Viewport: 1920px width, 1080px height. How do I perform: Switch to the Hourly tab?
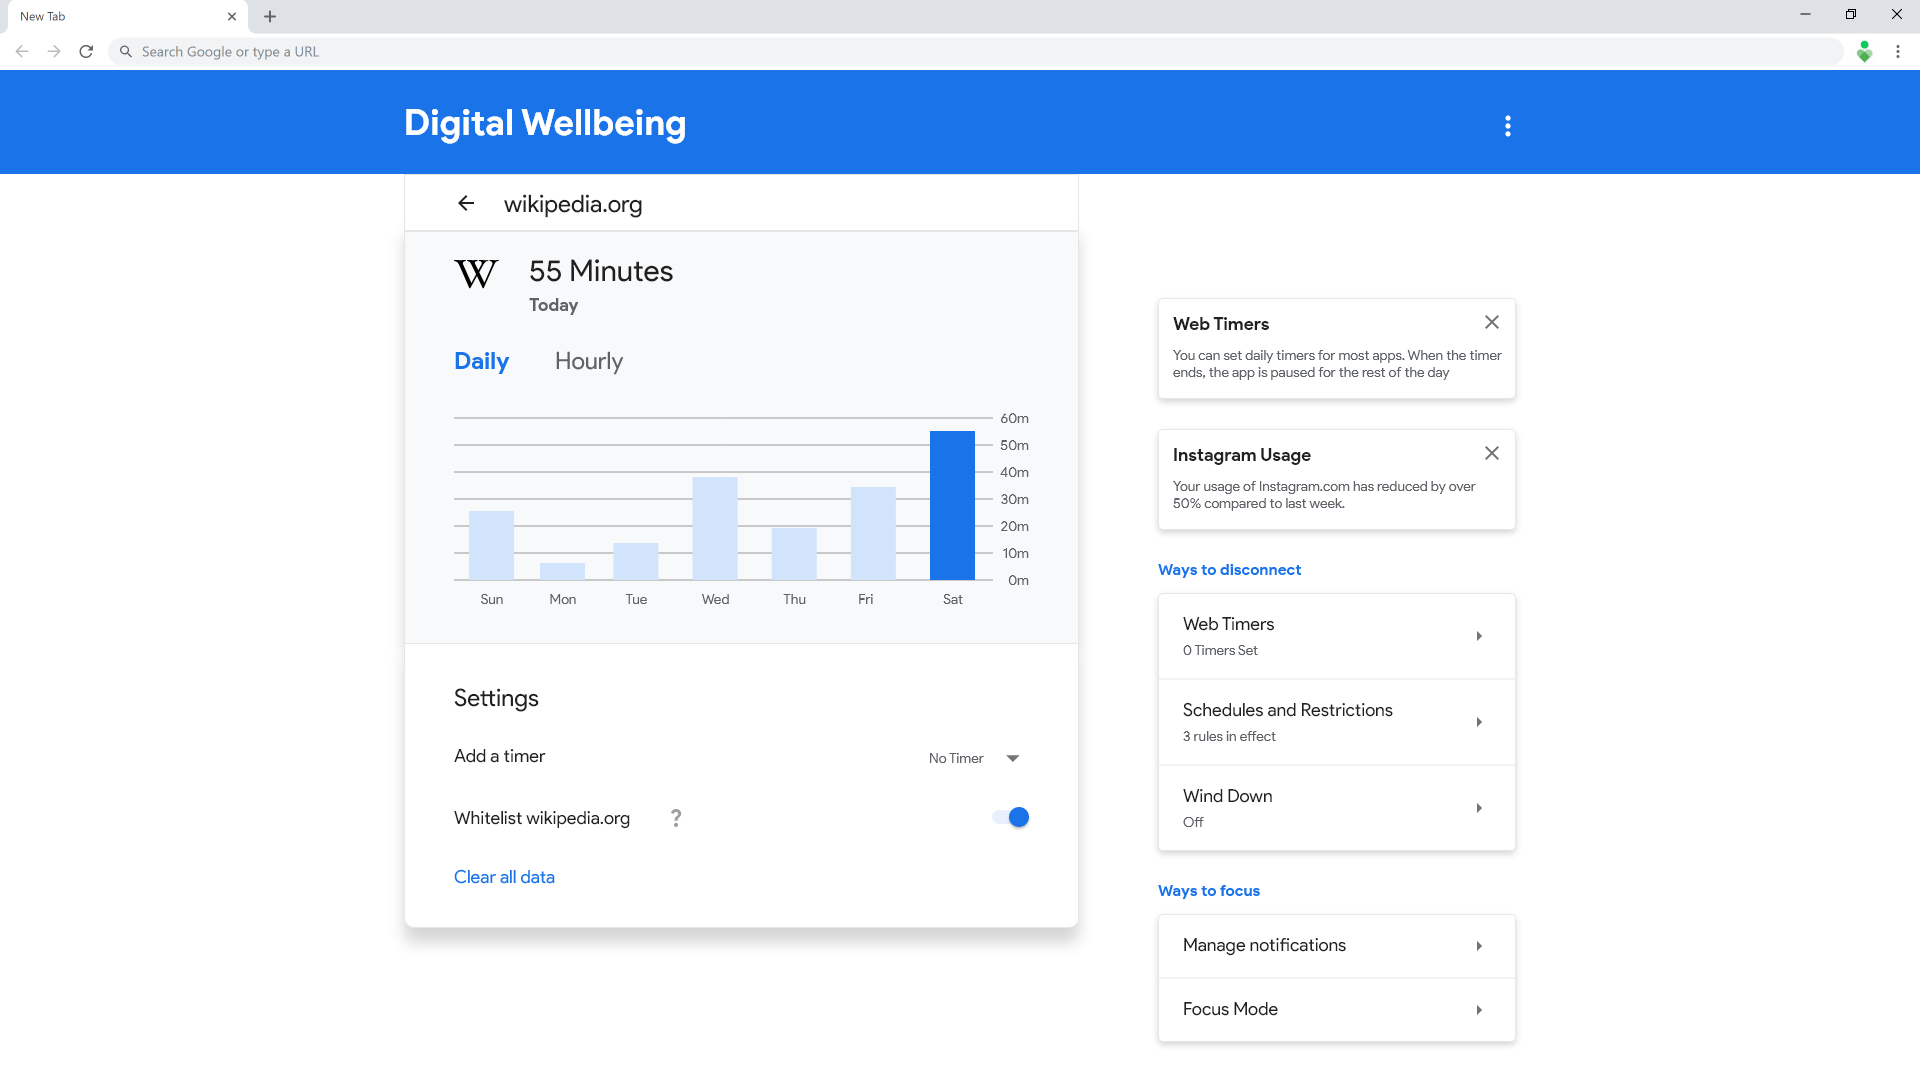[588, 361]
